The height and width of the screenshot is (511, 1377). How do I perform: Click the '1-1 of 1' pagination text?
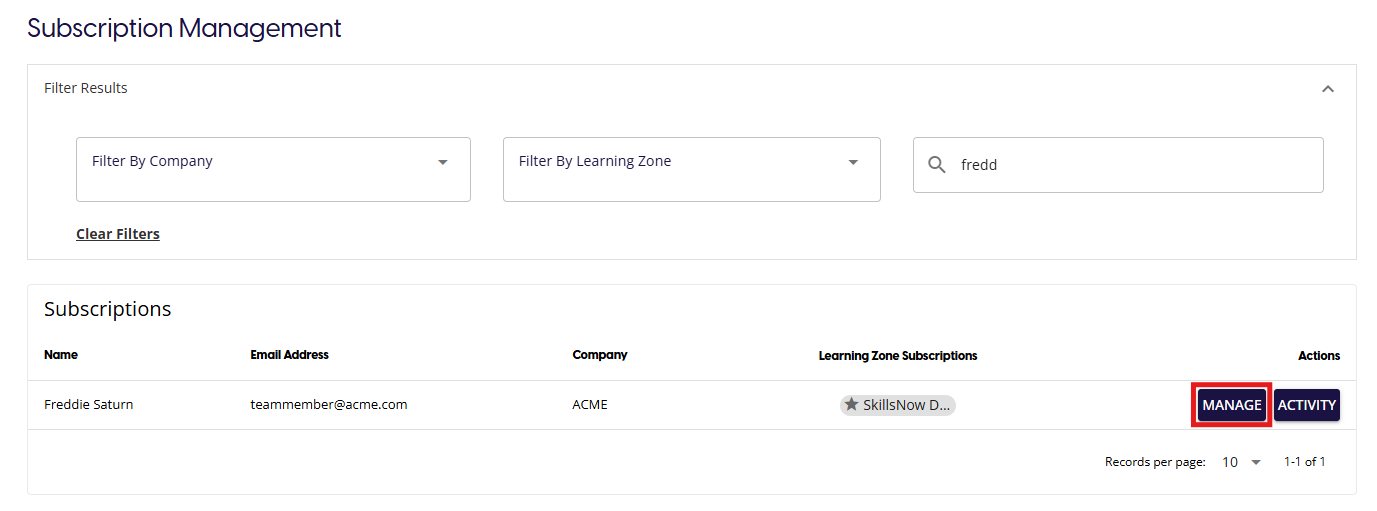pos(1304,462)
